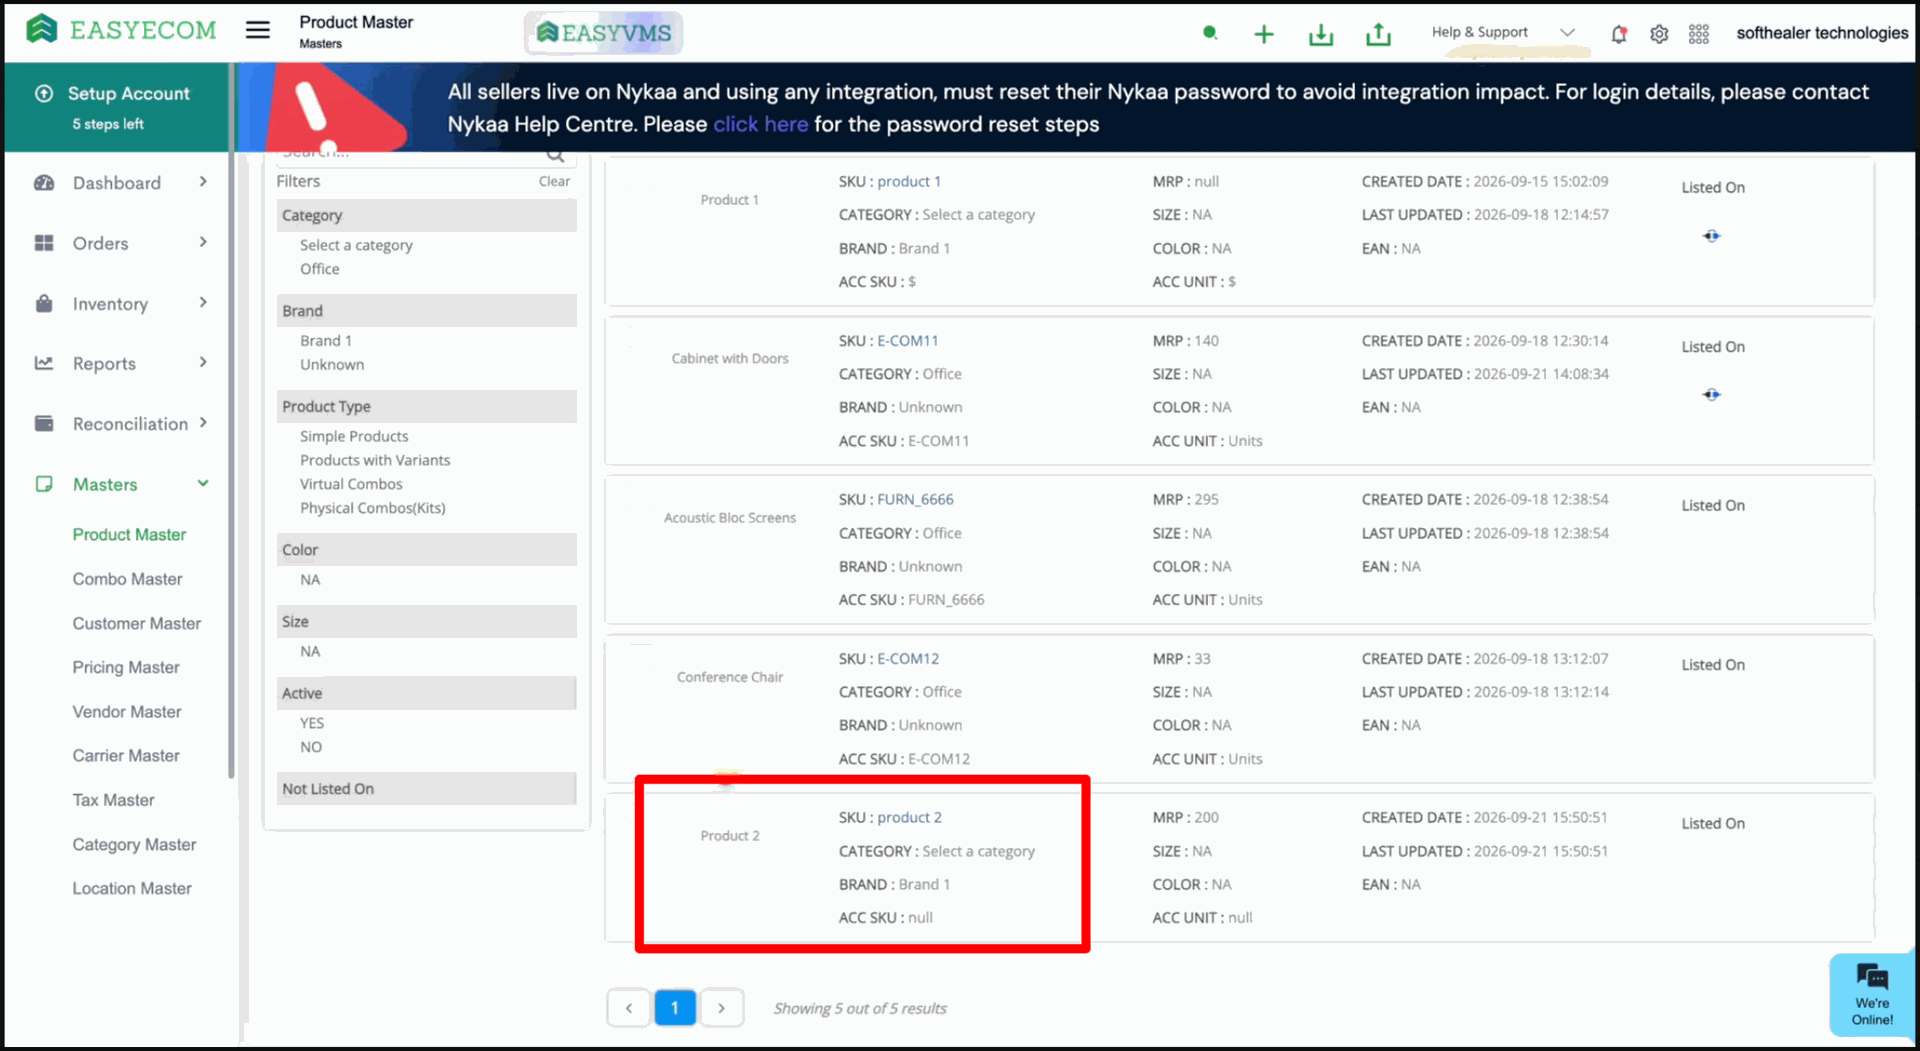Open Tax Master in sidebar

[113, 800]
